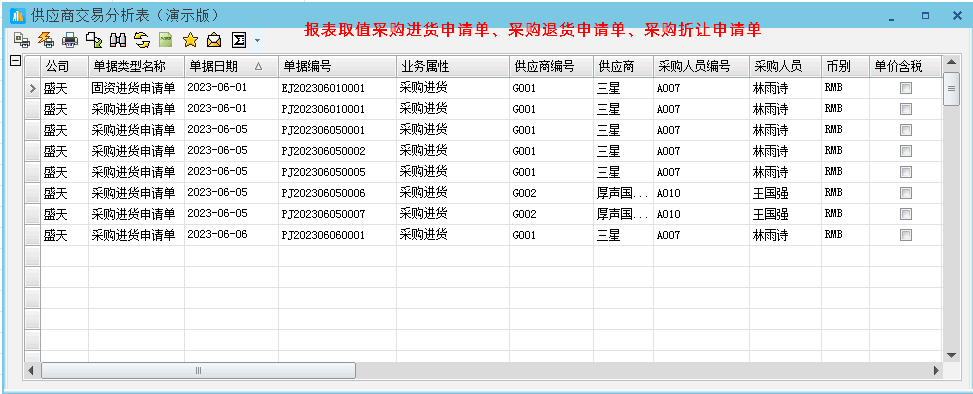Click the 采购人员编号 column header
The height and width of the screenshot is (394, 973).
coord(701,66)
